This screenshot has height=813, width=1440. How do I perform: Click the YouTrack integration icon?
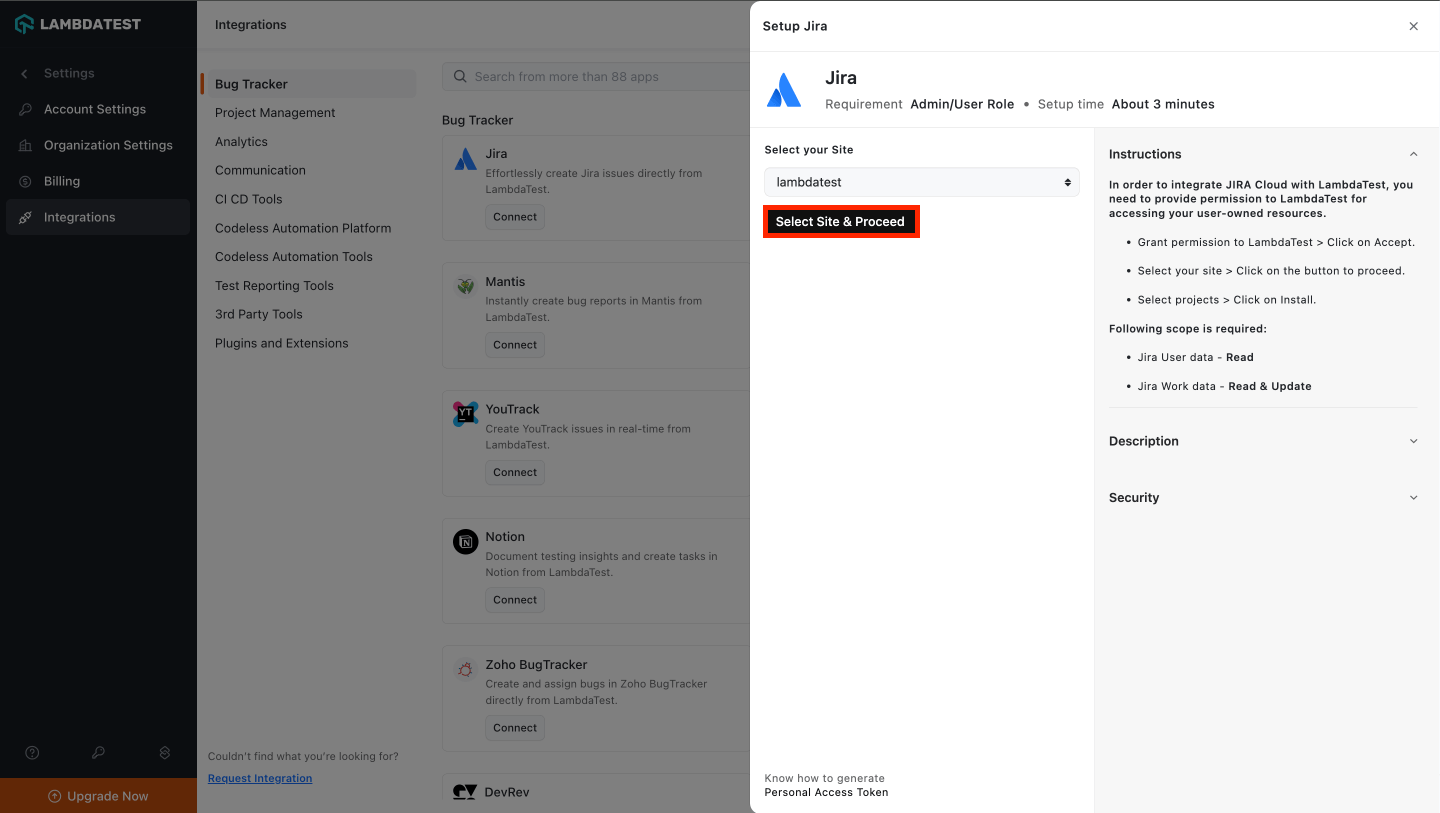(x=465, y=414)
